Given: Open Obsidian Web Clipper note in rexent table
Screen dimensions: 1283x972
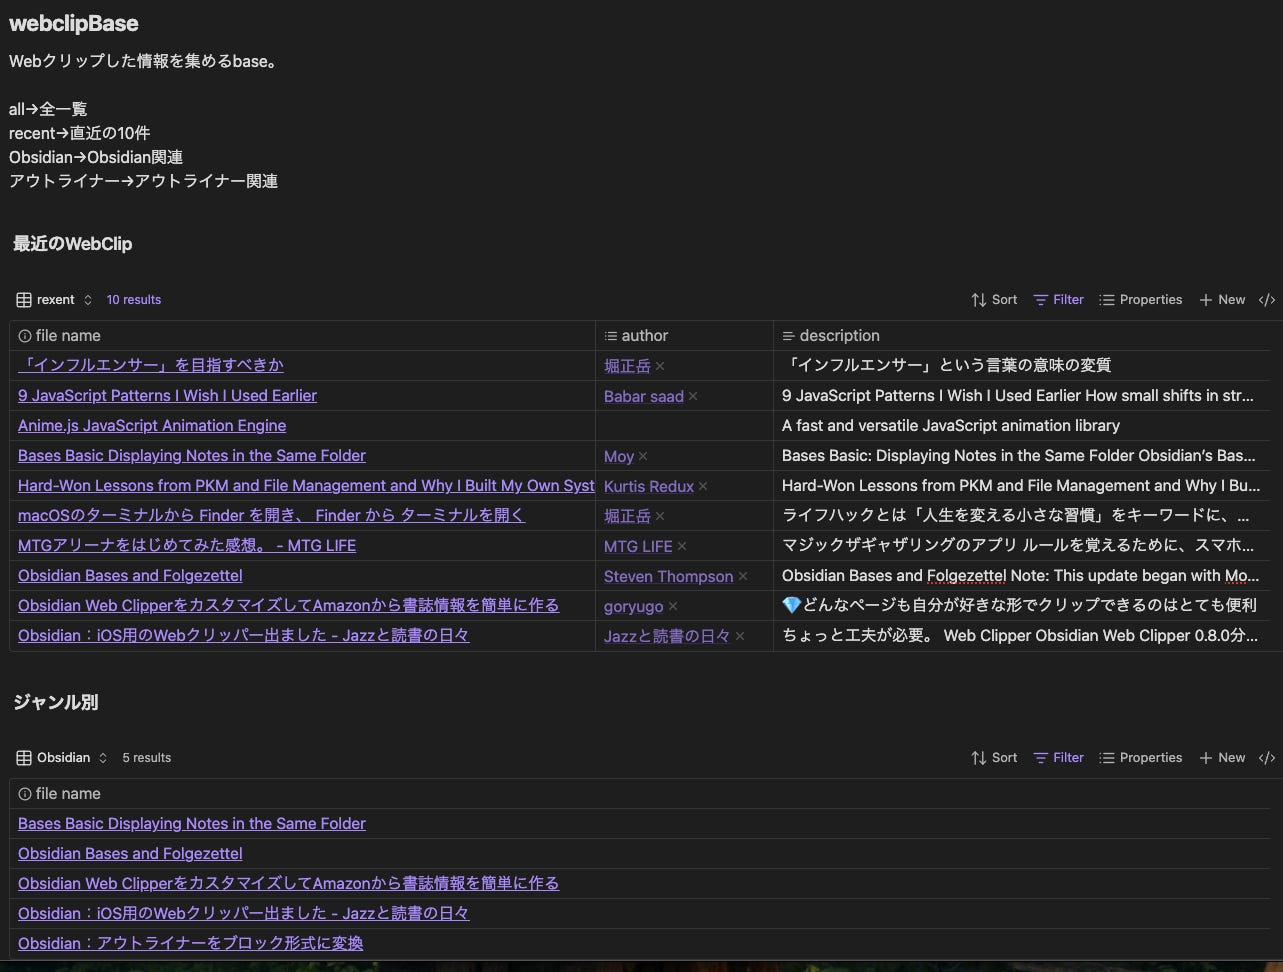Looking at the screenshot, I should pyautogui.click(x=288, y=606).
